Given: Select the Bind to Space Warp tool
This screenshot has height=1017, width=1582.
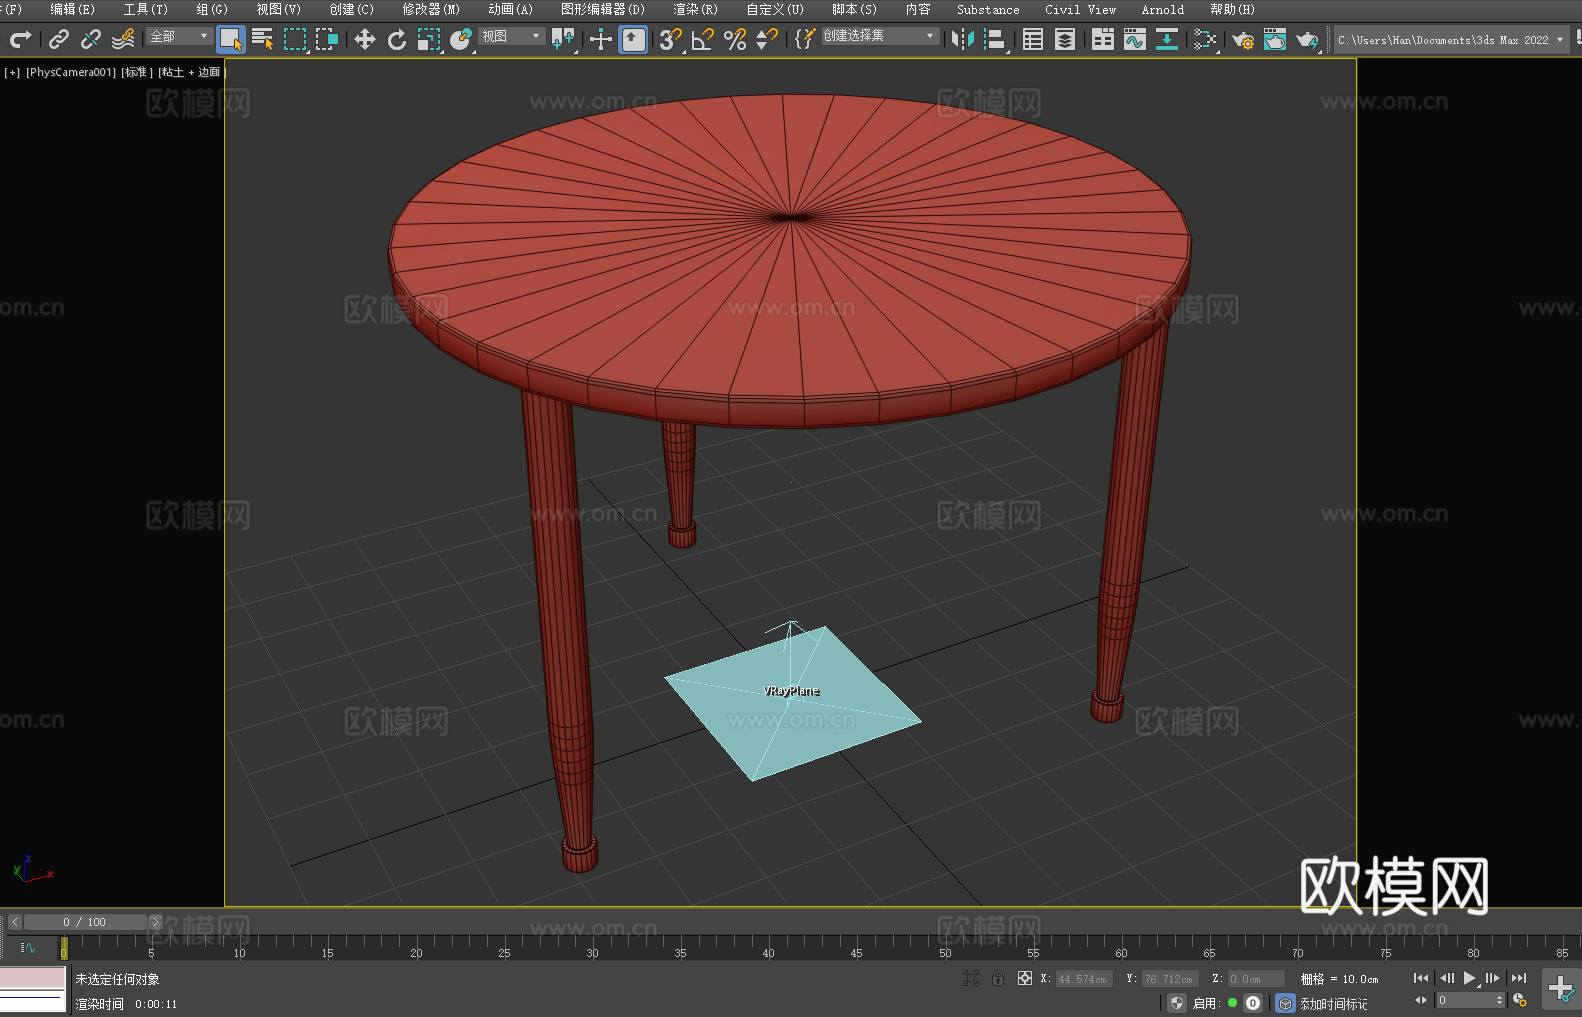Looking at the screenshot, I should (x=123, y=39).
